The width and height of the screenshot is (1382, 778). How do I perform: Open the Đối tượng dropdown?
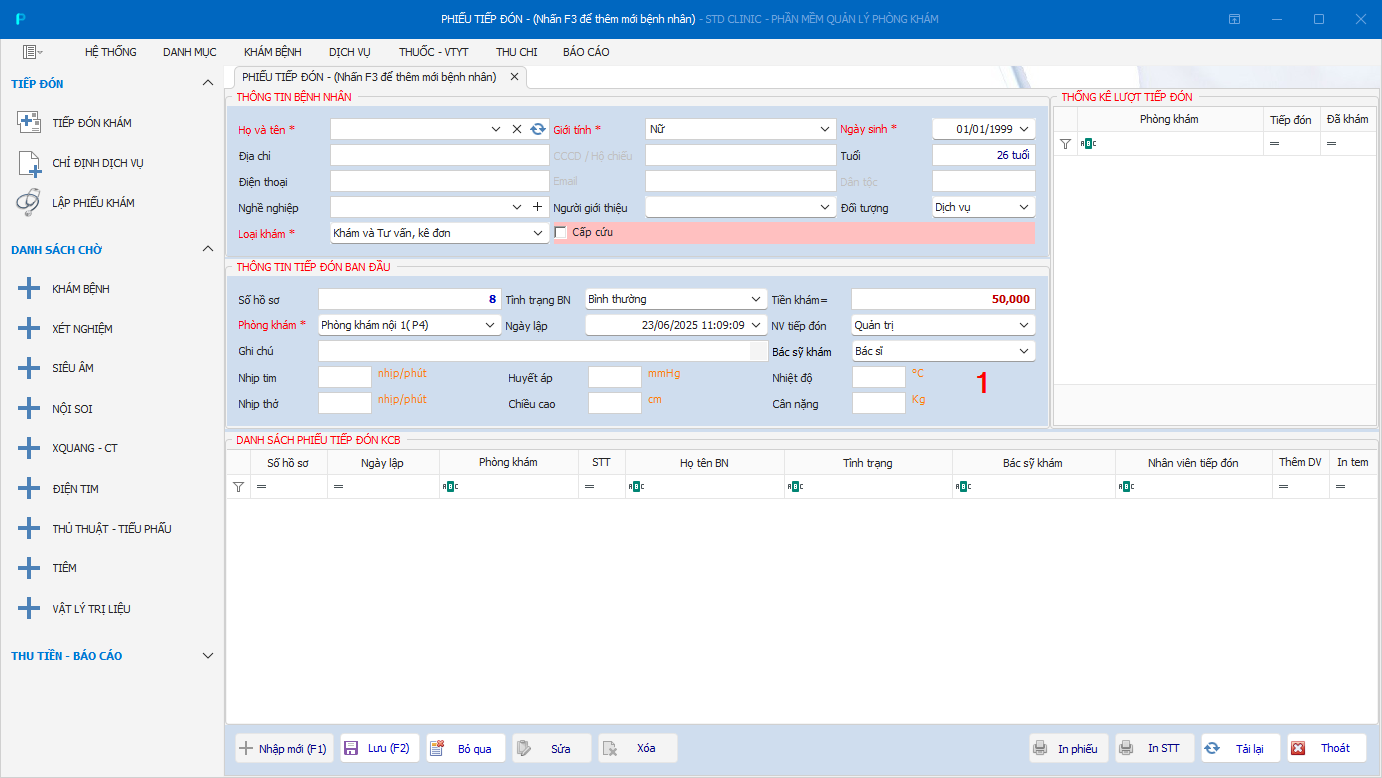pos(1024,207)
